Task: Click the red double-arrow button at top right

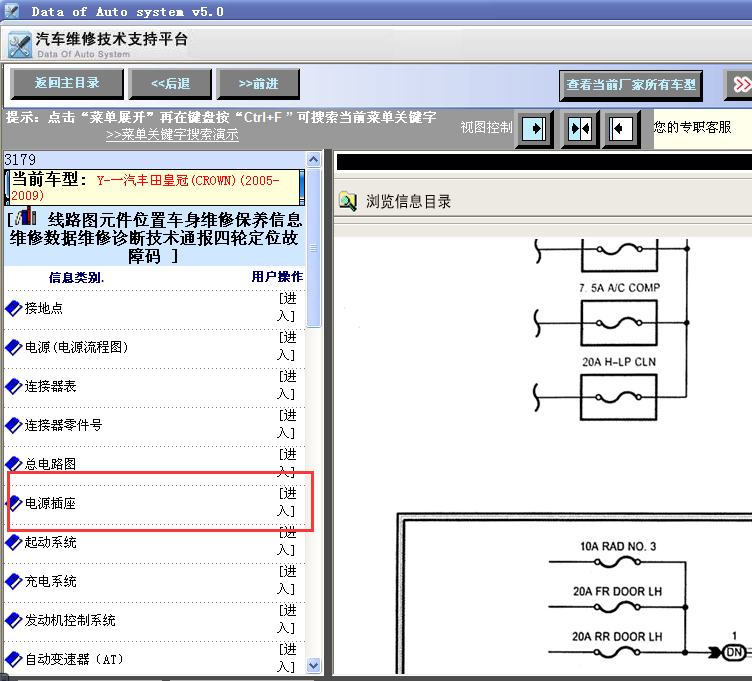Action: point(740,85)
